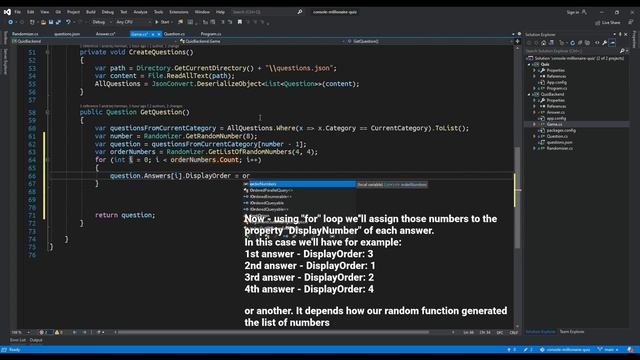Select questions.json in Solution Explorer

[559, 142]
